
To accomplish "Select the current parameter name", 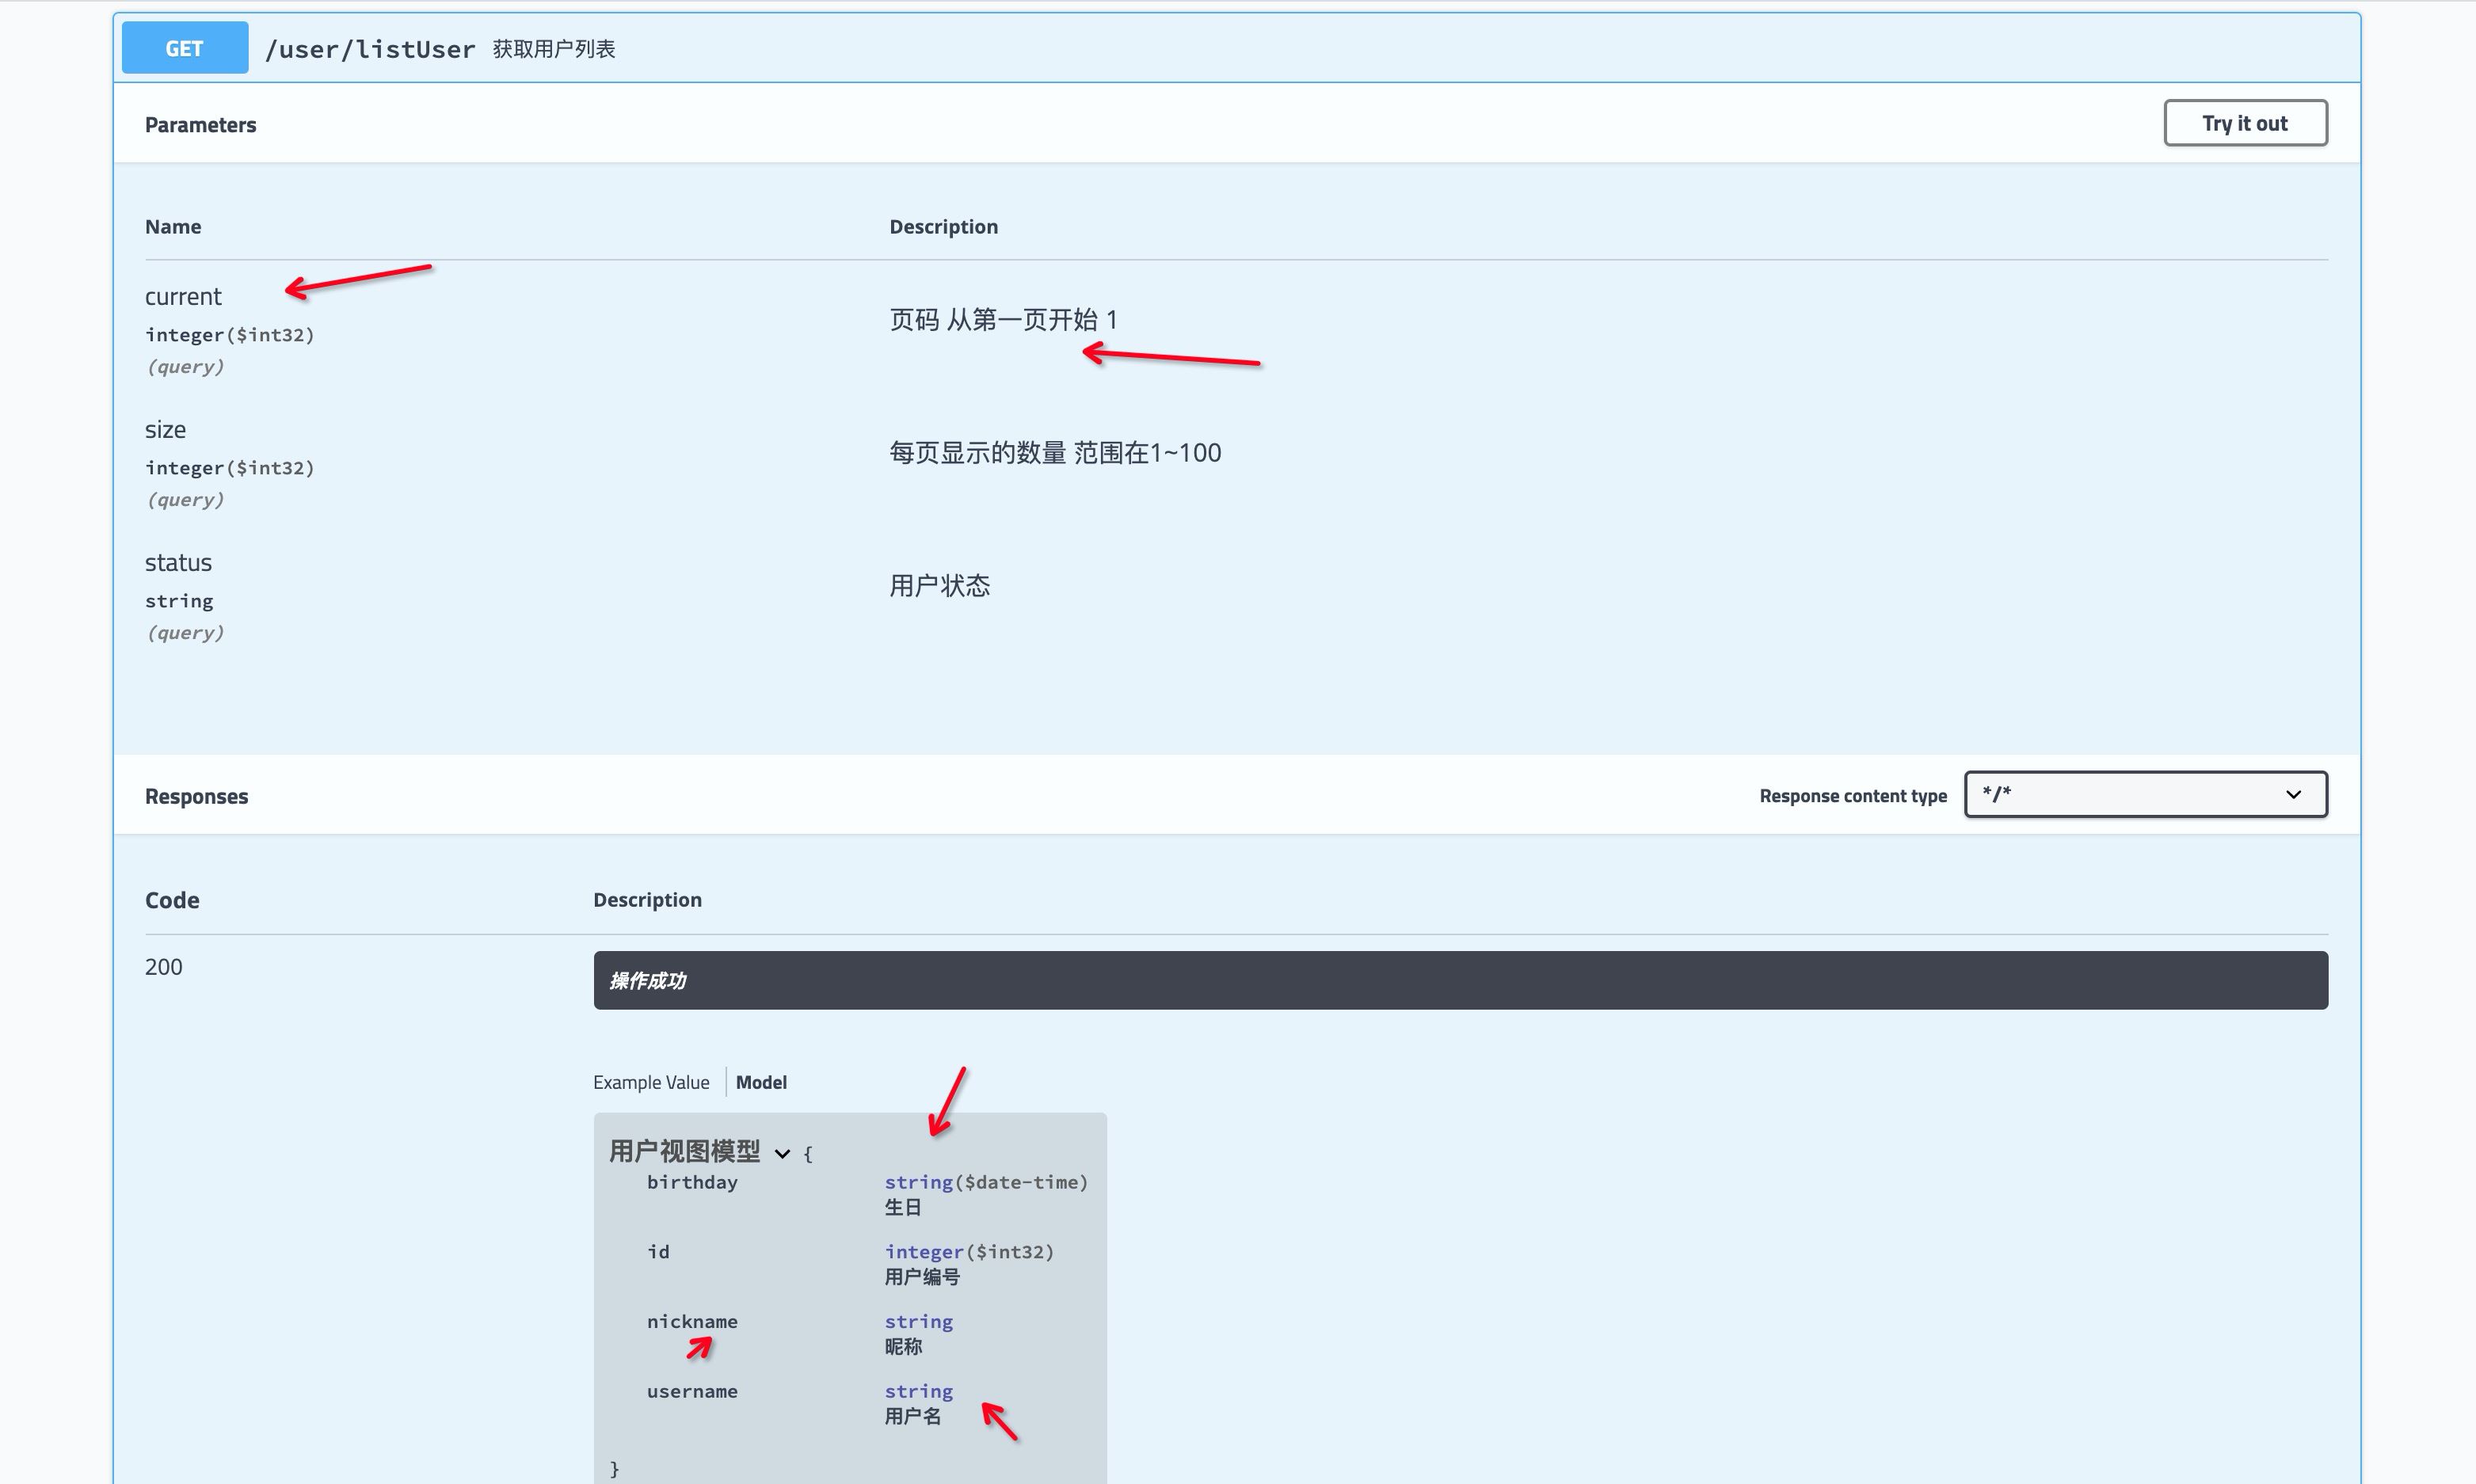I will [183, 296].
